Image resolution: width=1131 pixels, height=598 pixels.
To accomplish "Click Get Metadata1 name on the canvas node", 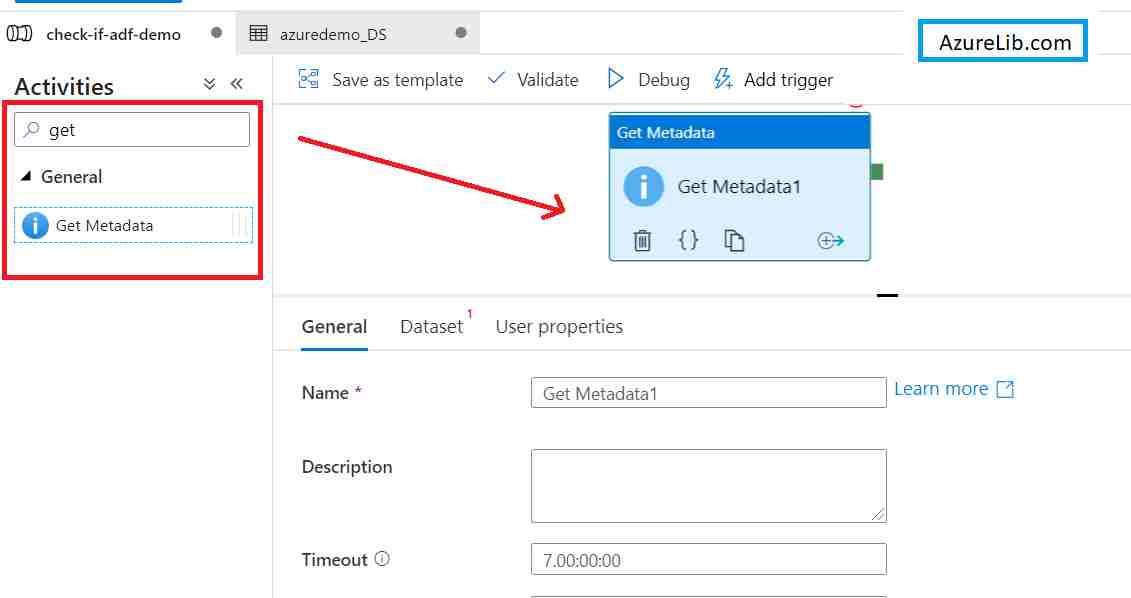I will coord(739,187).
